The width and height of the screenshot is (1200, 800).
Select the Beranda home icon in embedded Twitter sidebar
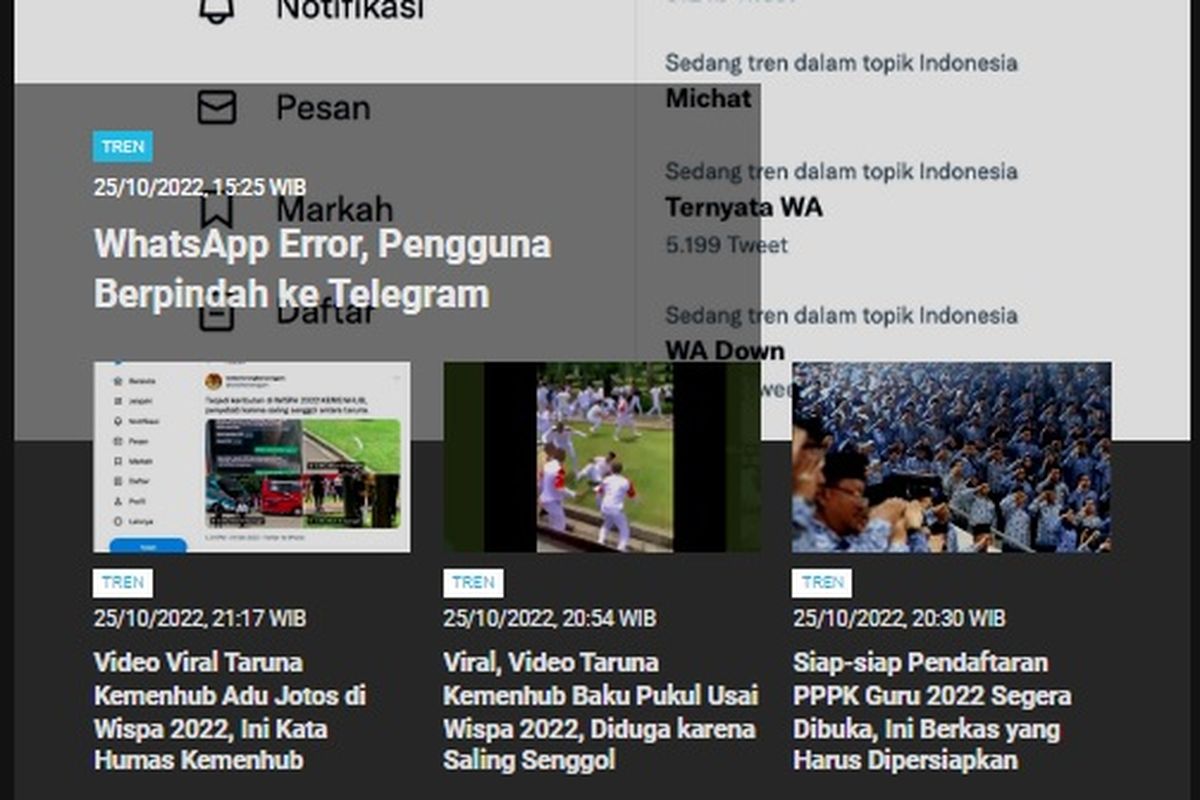pyautogui.click(x=120, y=380)
